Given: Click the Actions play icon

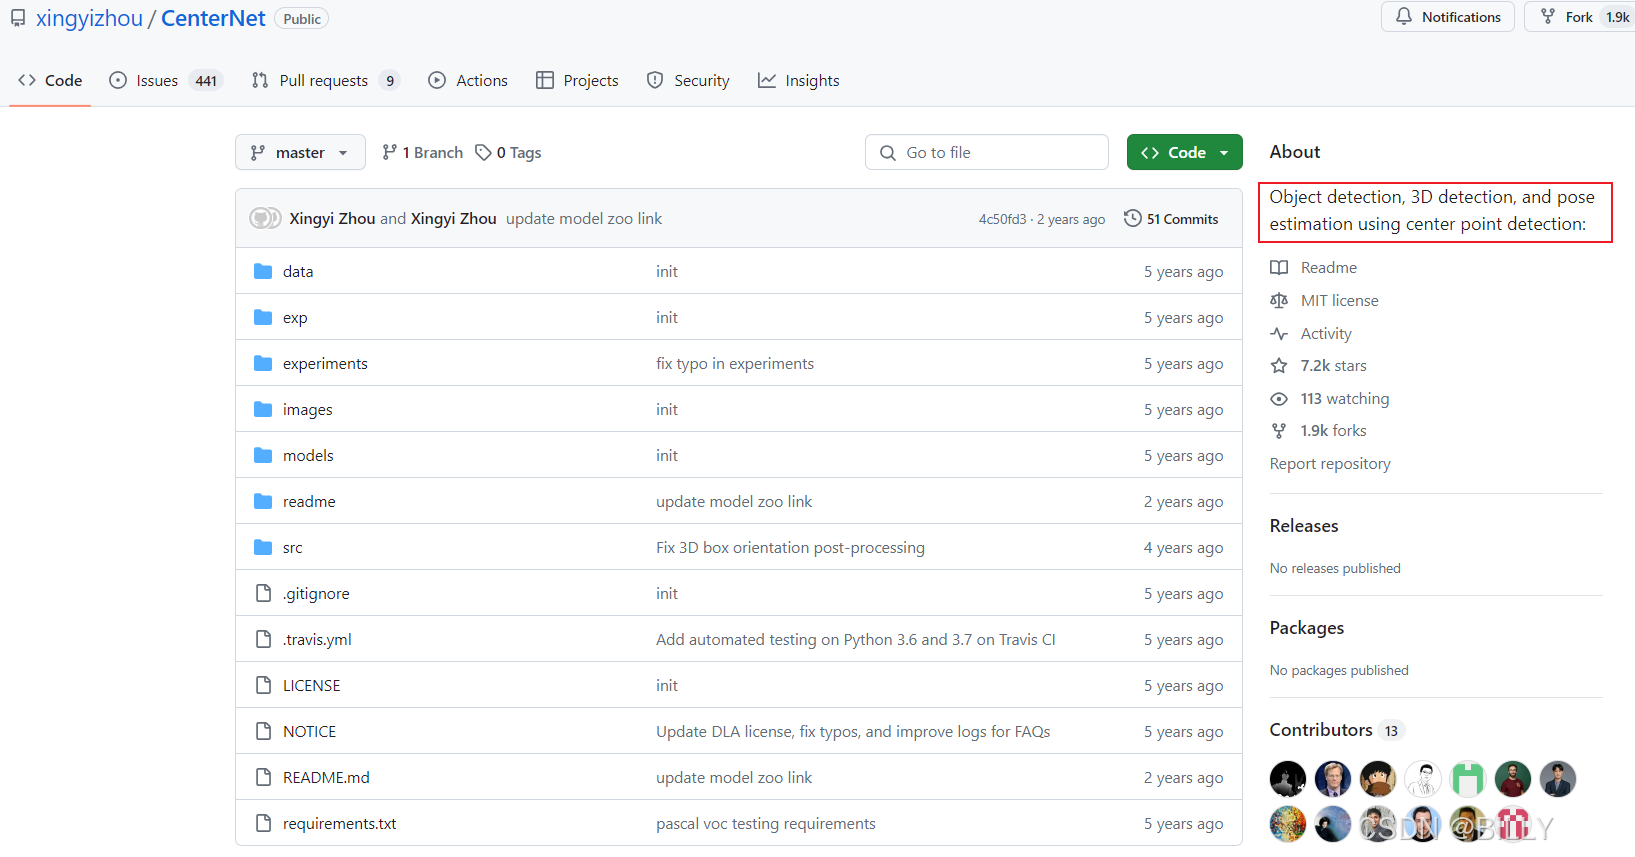Looking at the screenshot, I should tap(437, 80).
